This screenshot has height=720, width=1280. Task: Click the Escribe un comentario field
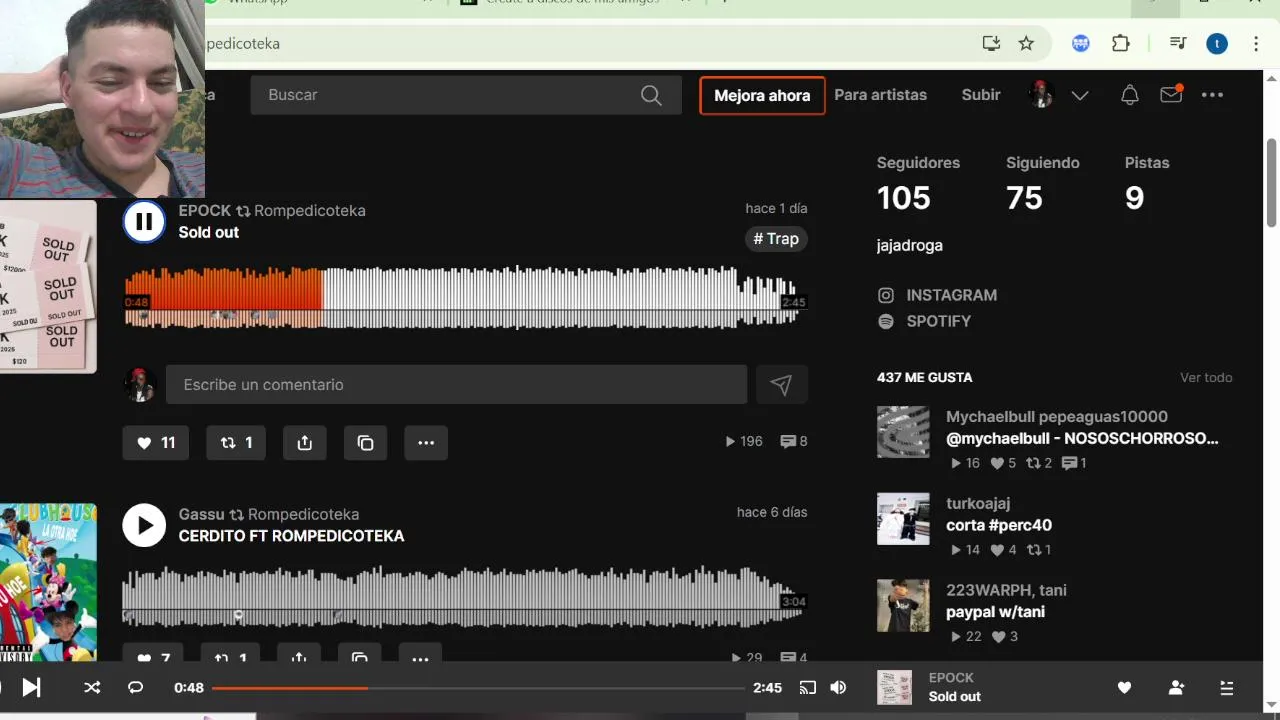pos(456,385)
